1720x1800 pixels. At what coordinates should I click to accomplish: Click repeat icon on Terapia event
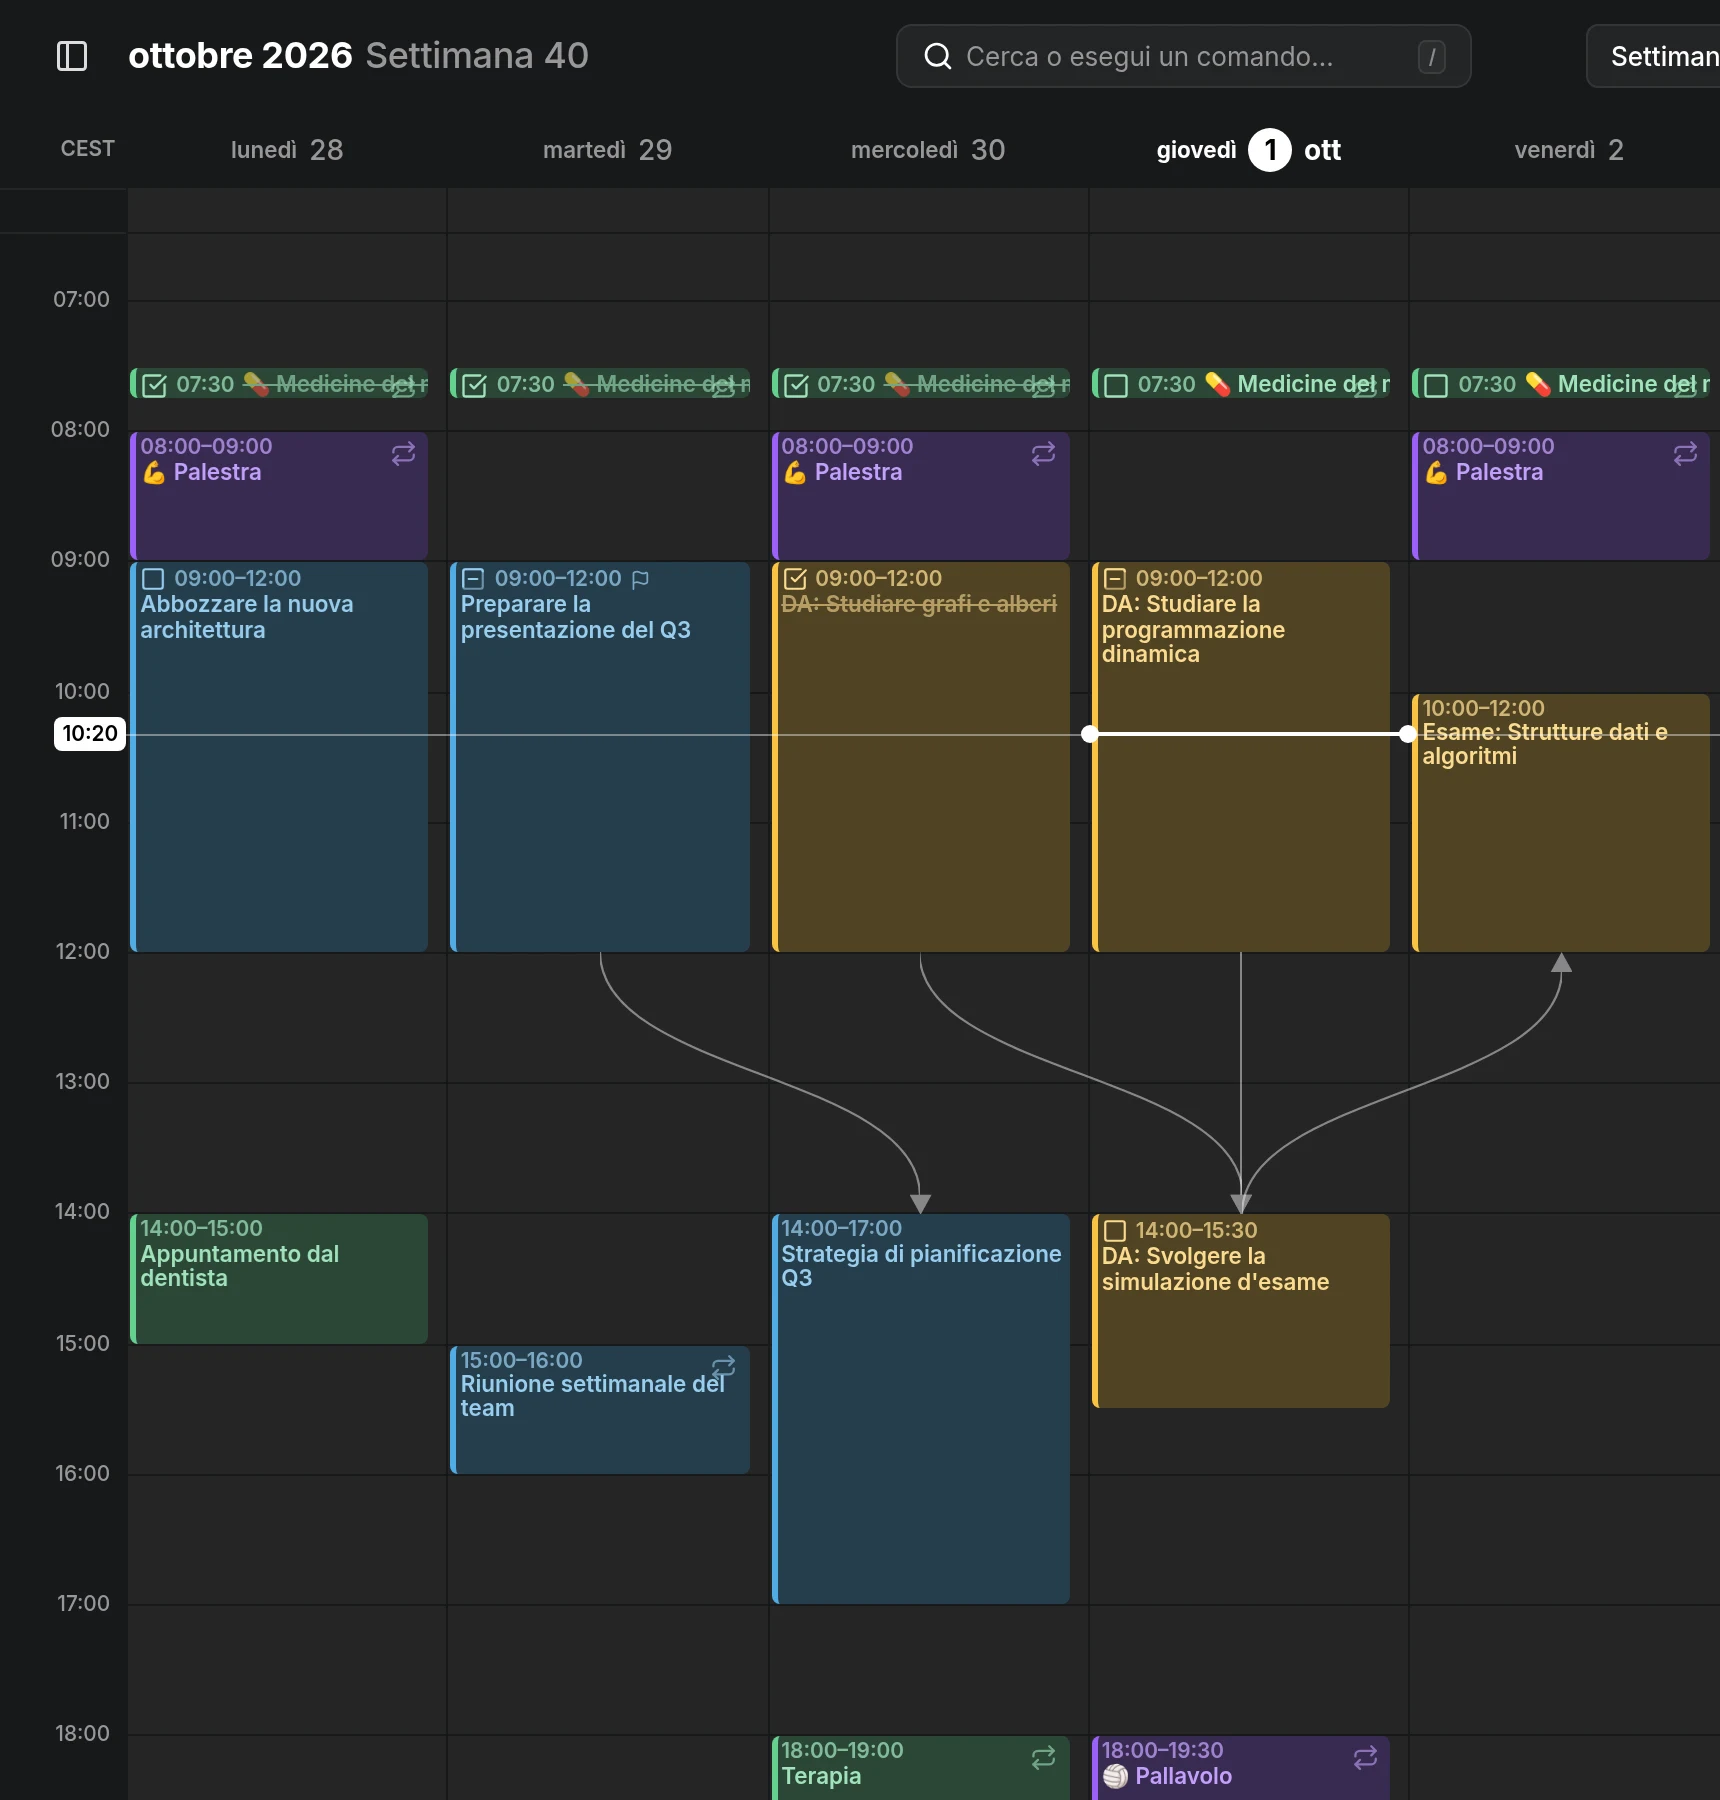(1043, 1758)
